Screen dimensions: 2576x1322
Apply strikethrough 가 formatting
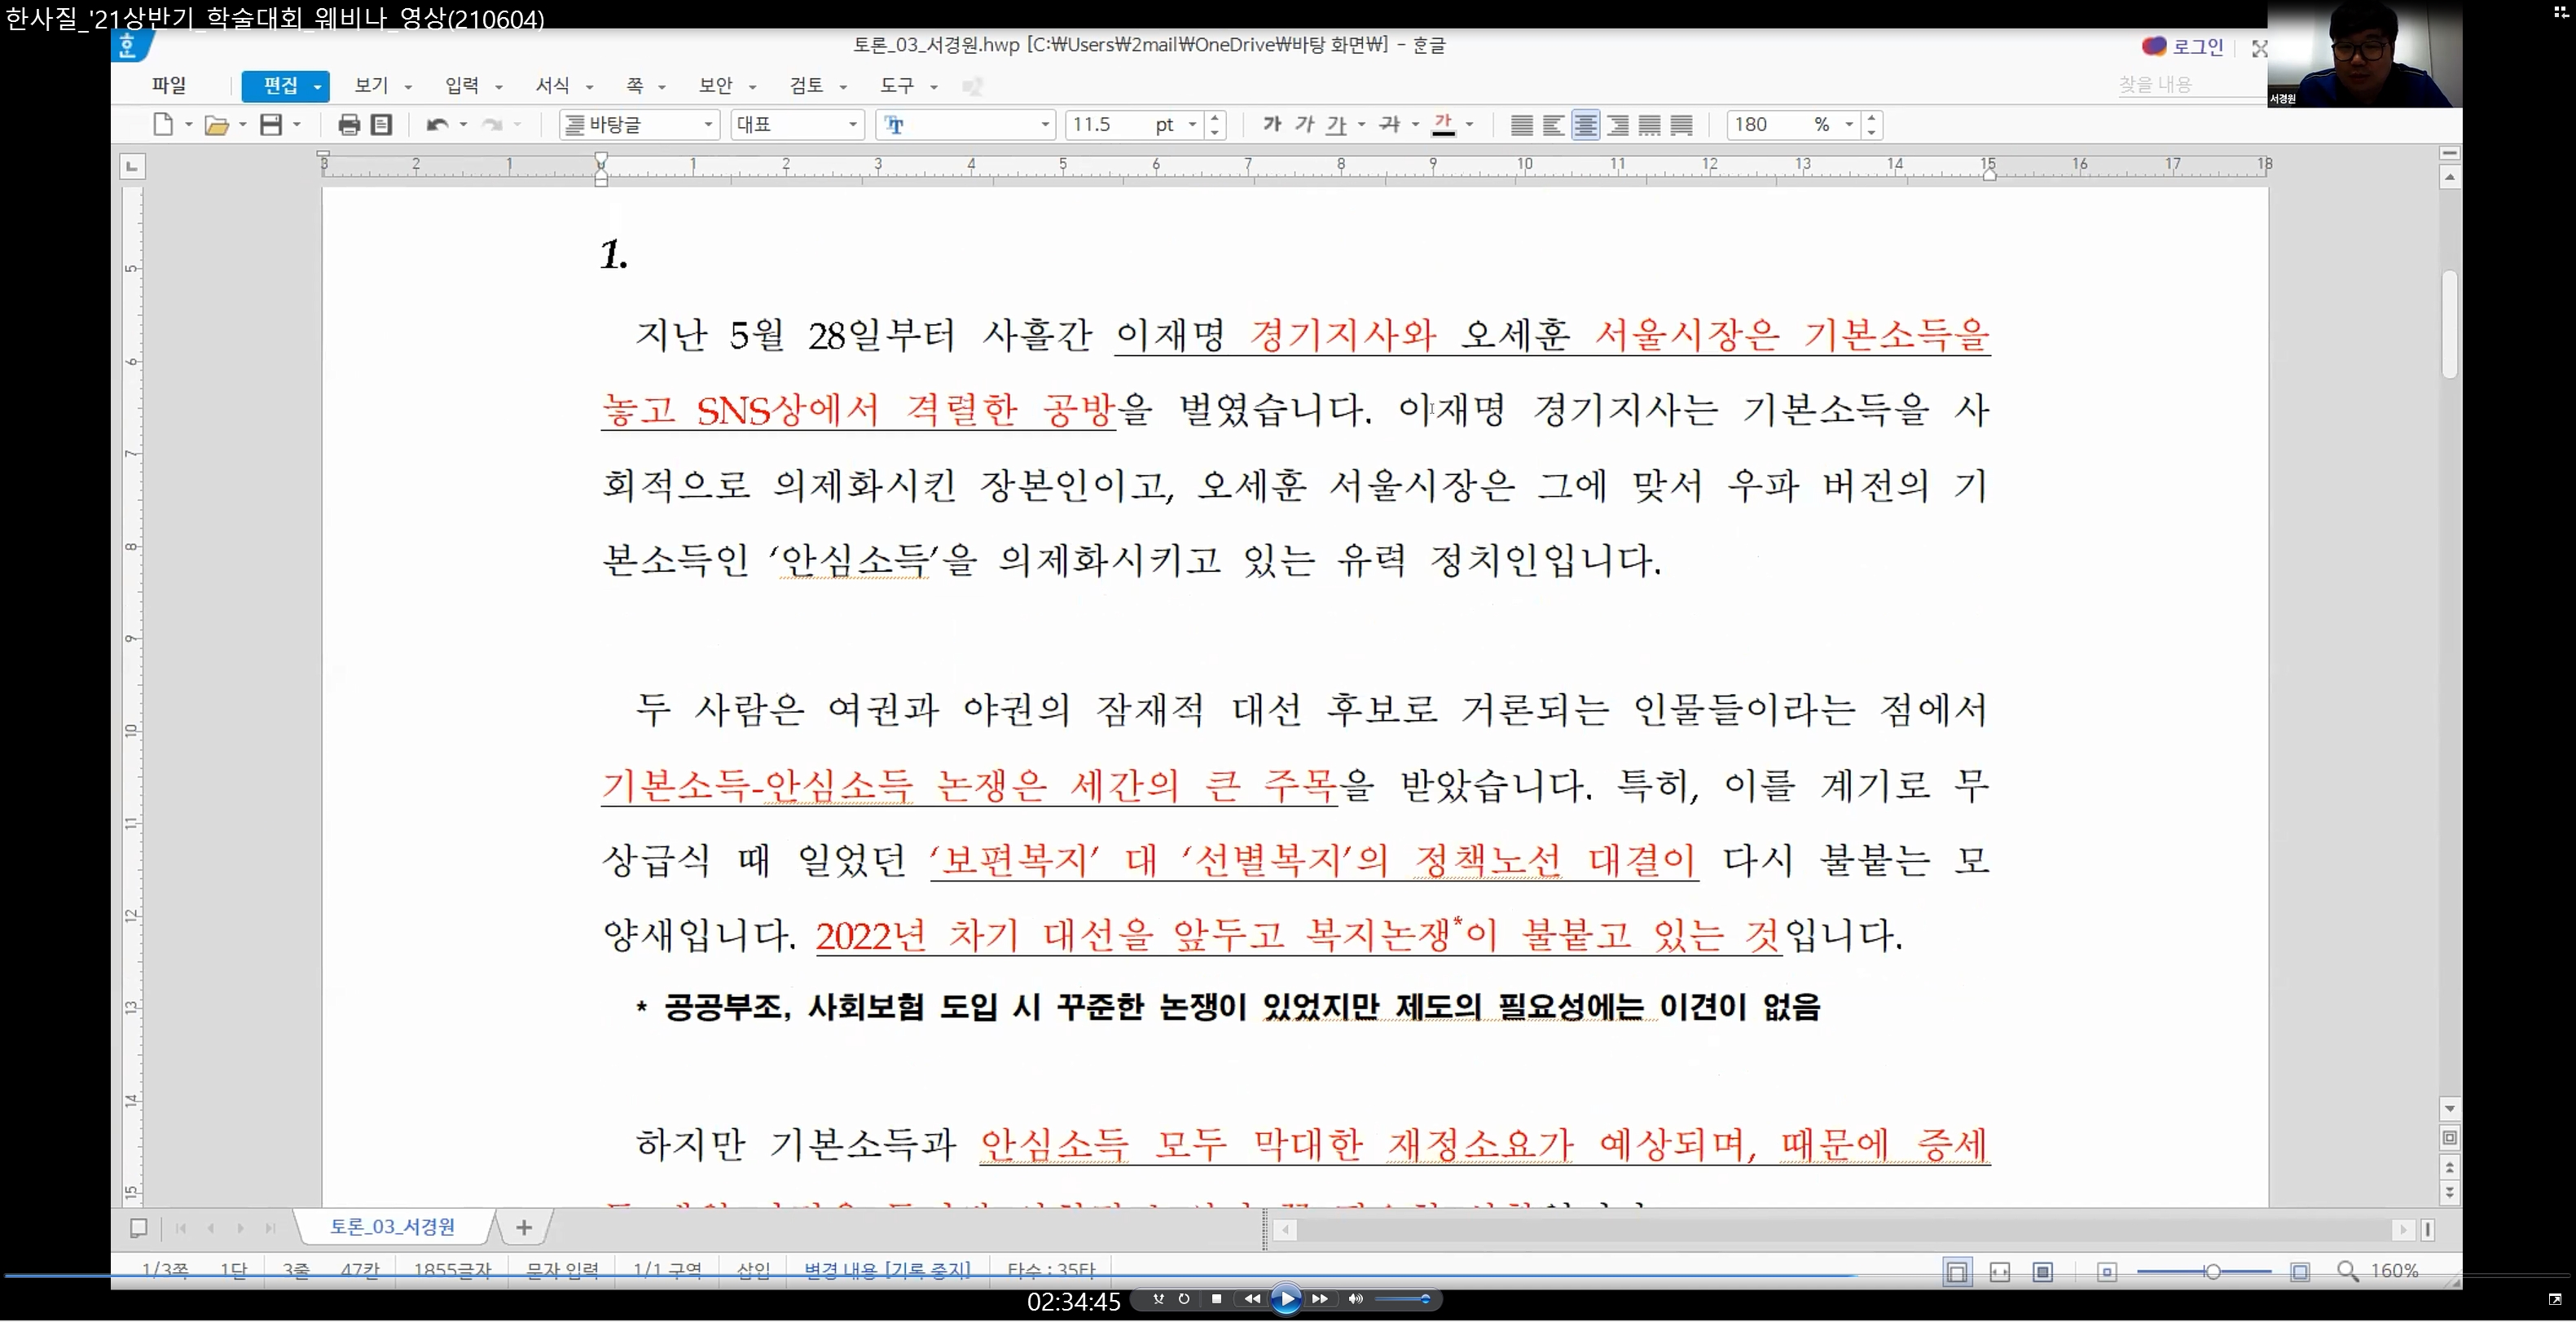(1389, 125)
